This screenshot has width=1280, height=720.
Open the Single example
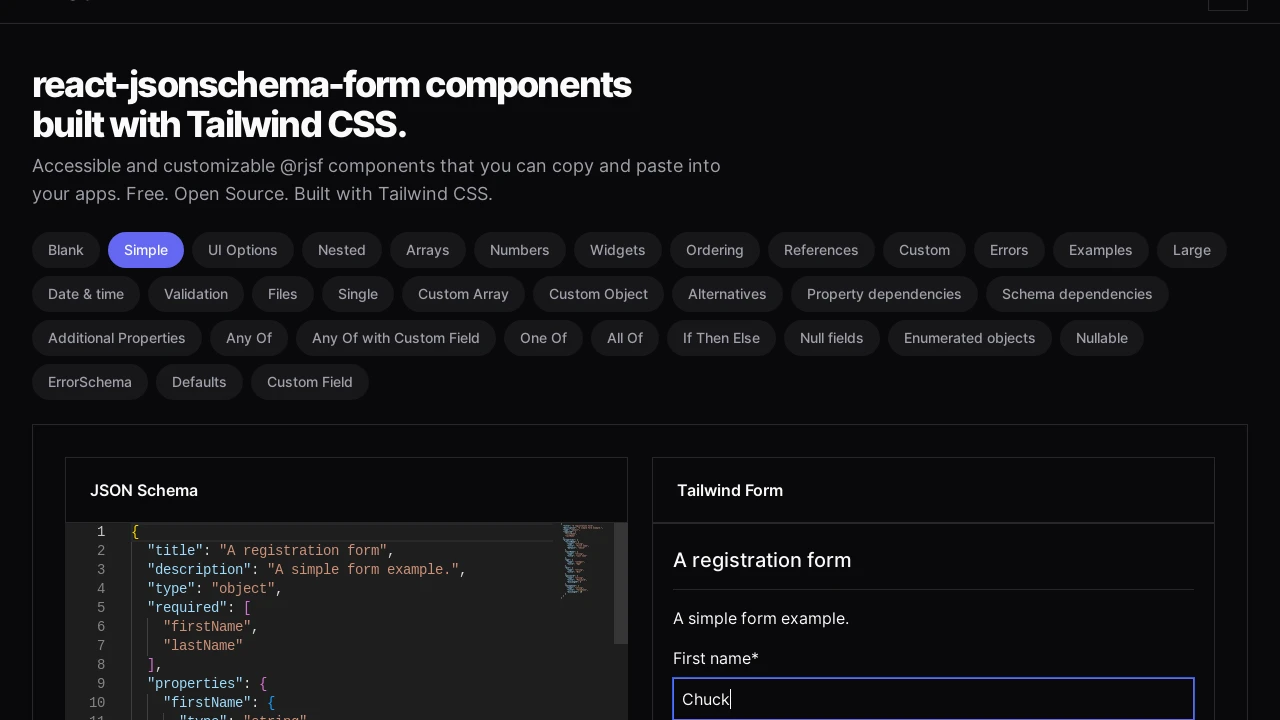pos(358,294)
